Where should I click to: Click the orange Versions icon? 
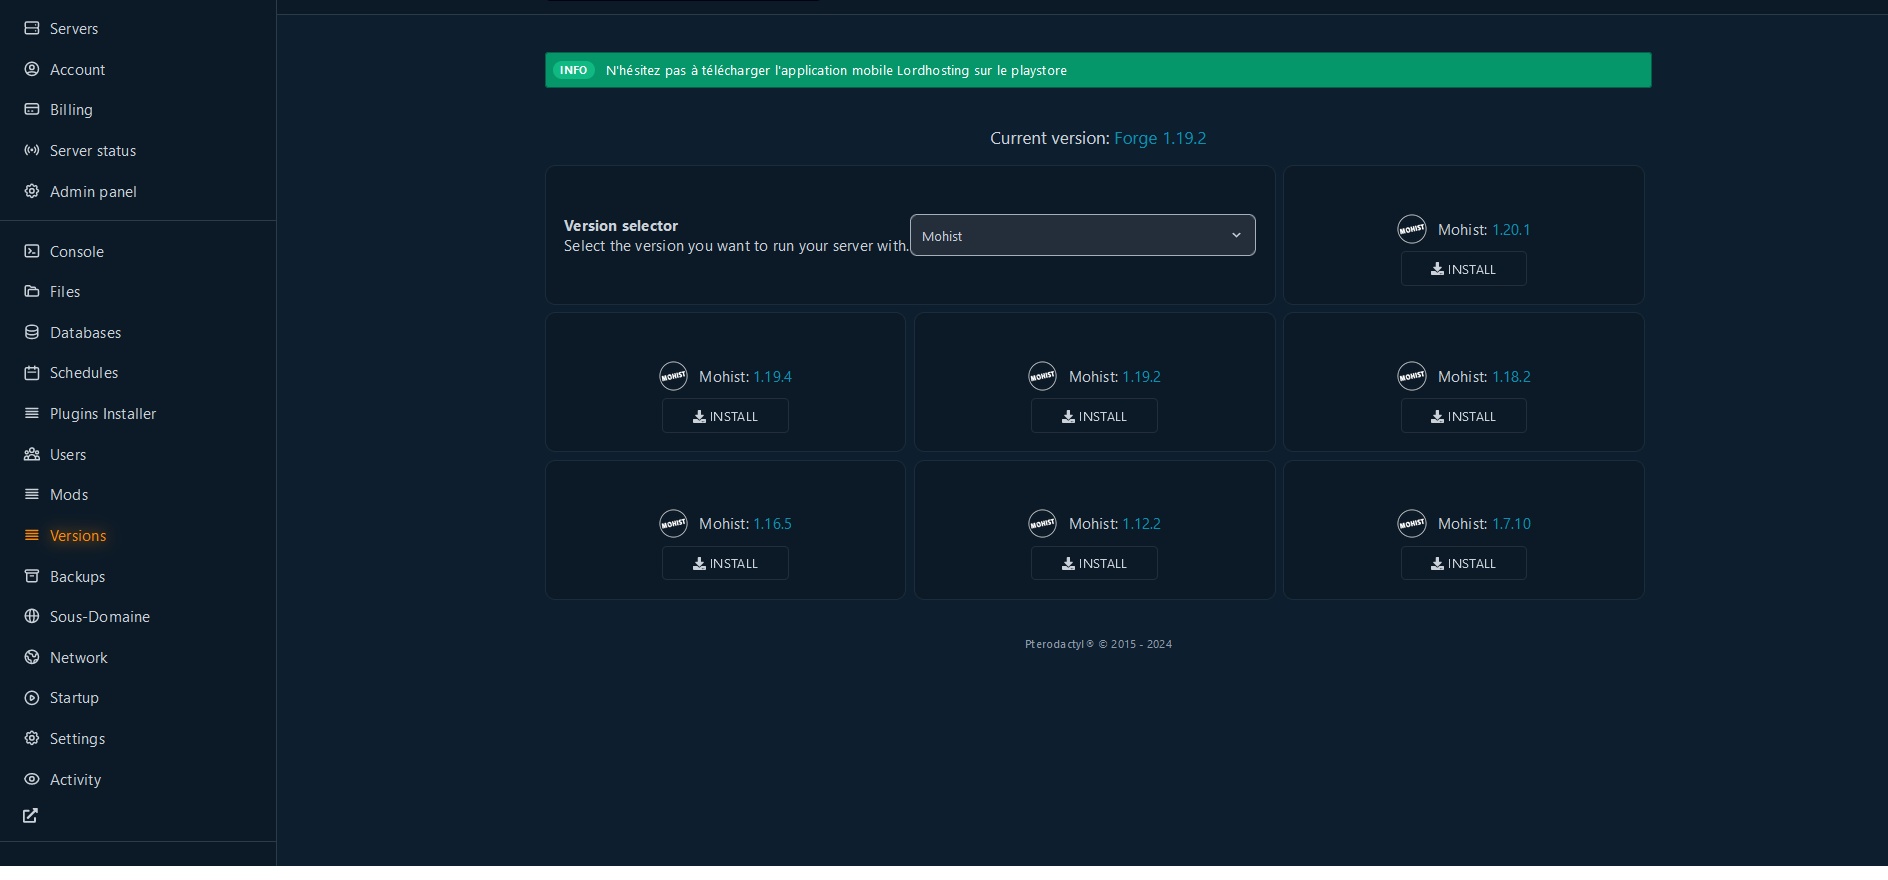point(32,535)
